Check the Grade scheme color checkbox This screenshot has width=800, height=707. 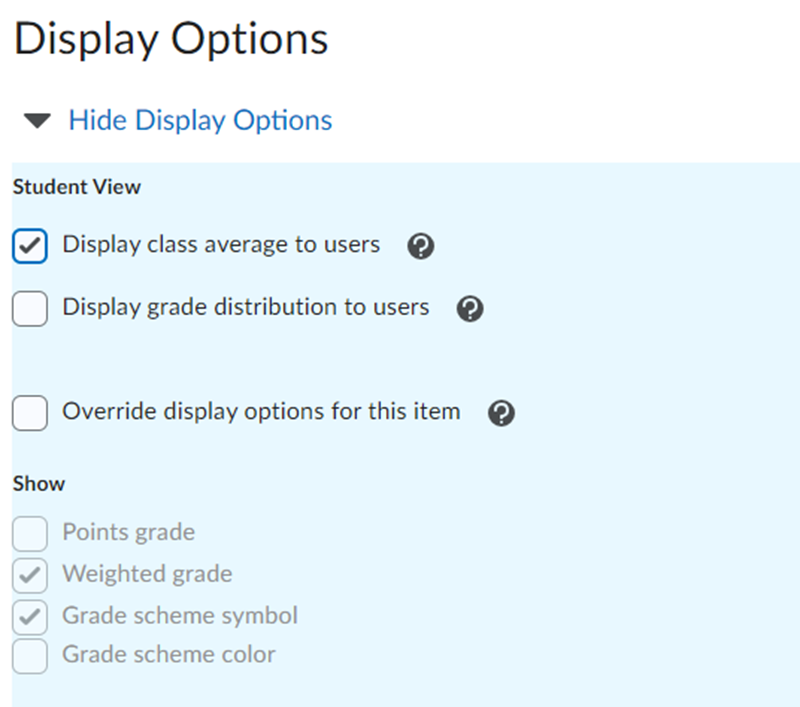(30, 656)
